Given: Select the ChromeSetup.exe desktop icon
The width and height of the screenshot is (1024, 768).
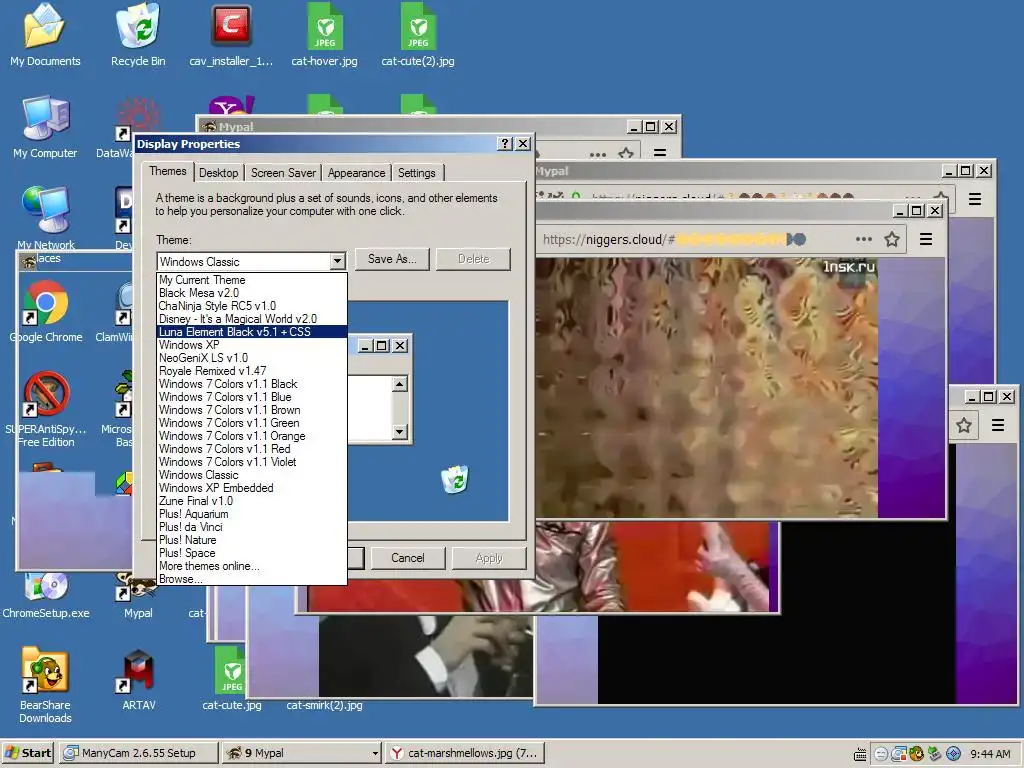Looking at the screenshot, I should click(x=46, y=596).
